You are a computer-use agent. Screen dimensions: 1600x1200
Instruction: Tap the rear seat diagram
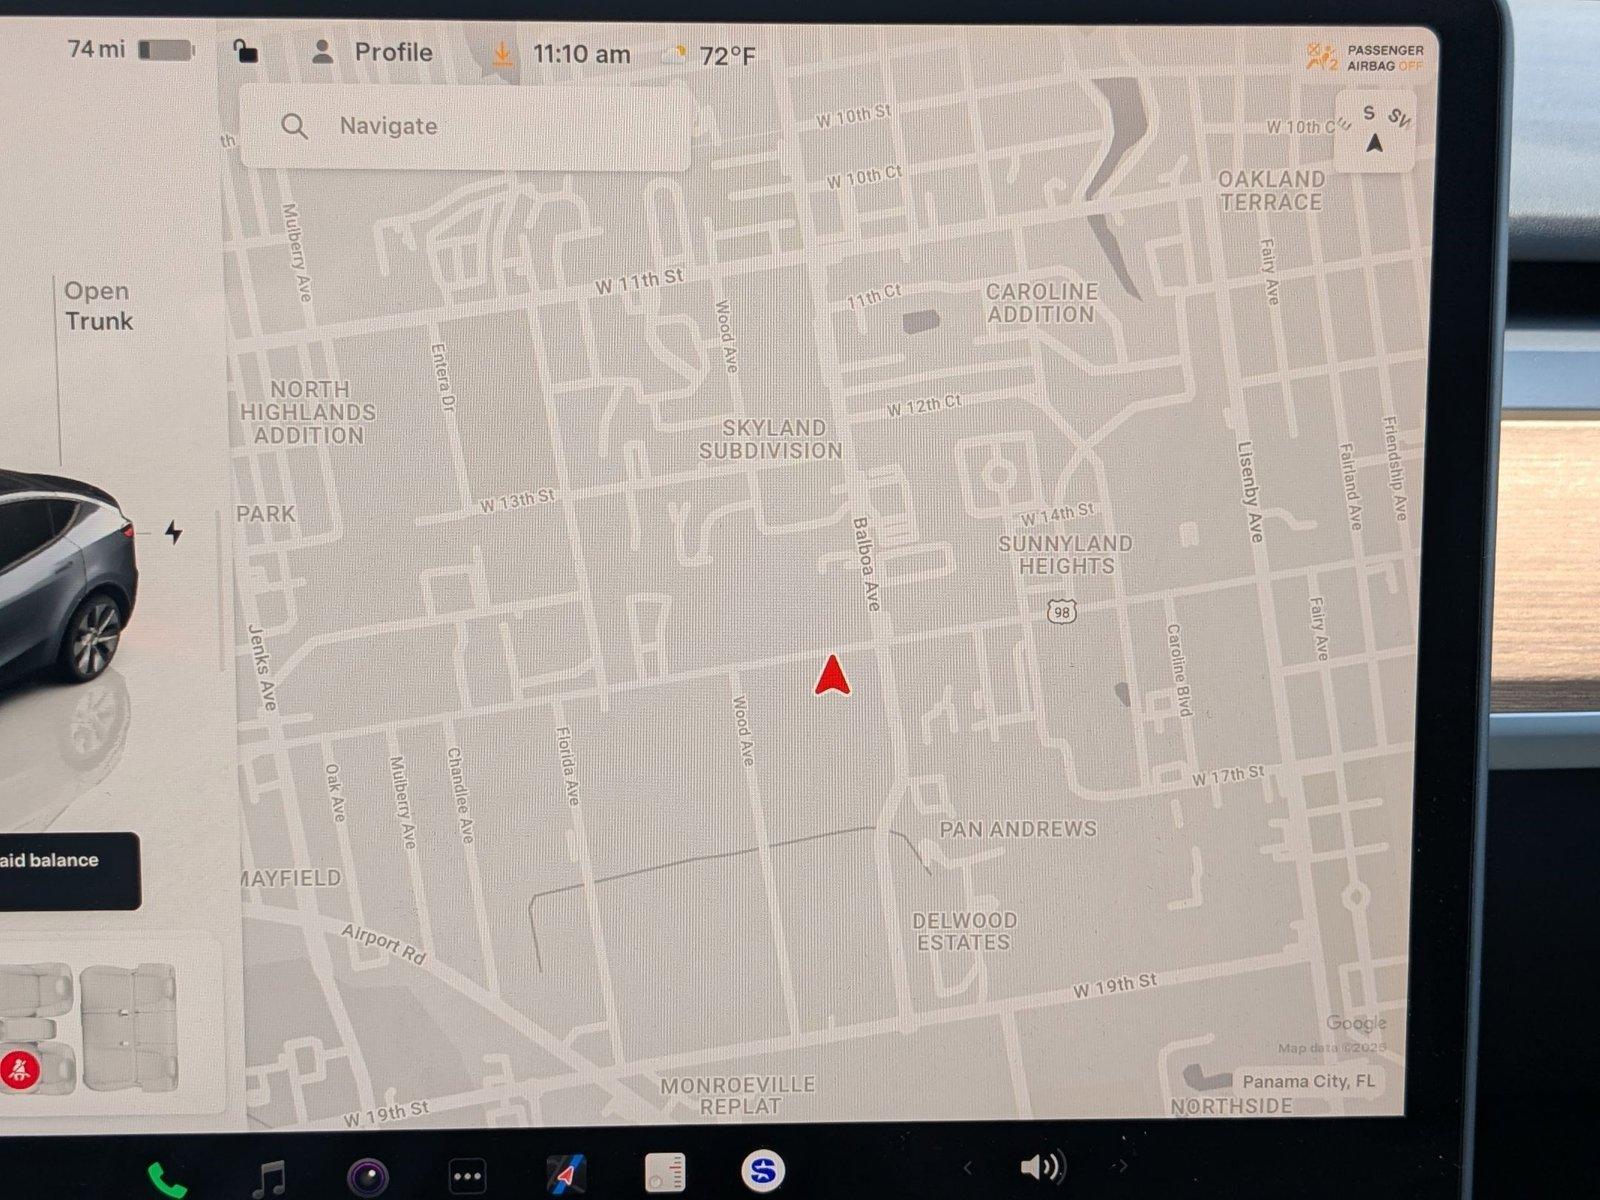(128, 1027)
